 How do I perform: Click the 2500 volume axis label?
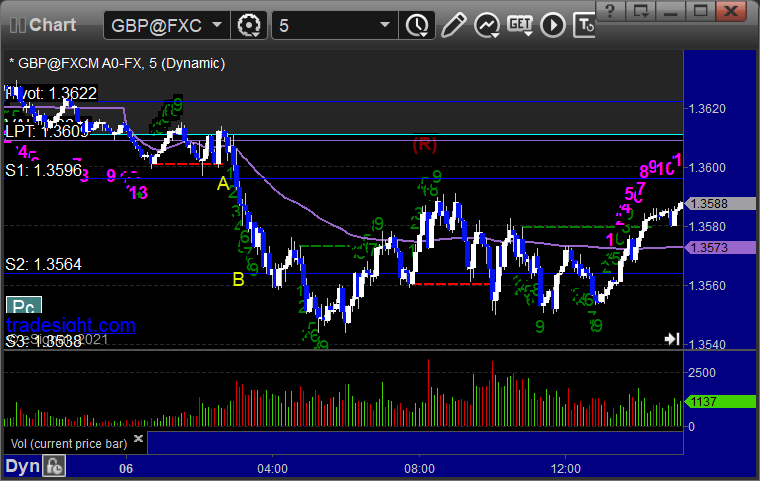click(702, 373)
